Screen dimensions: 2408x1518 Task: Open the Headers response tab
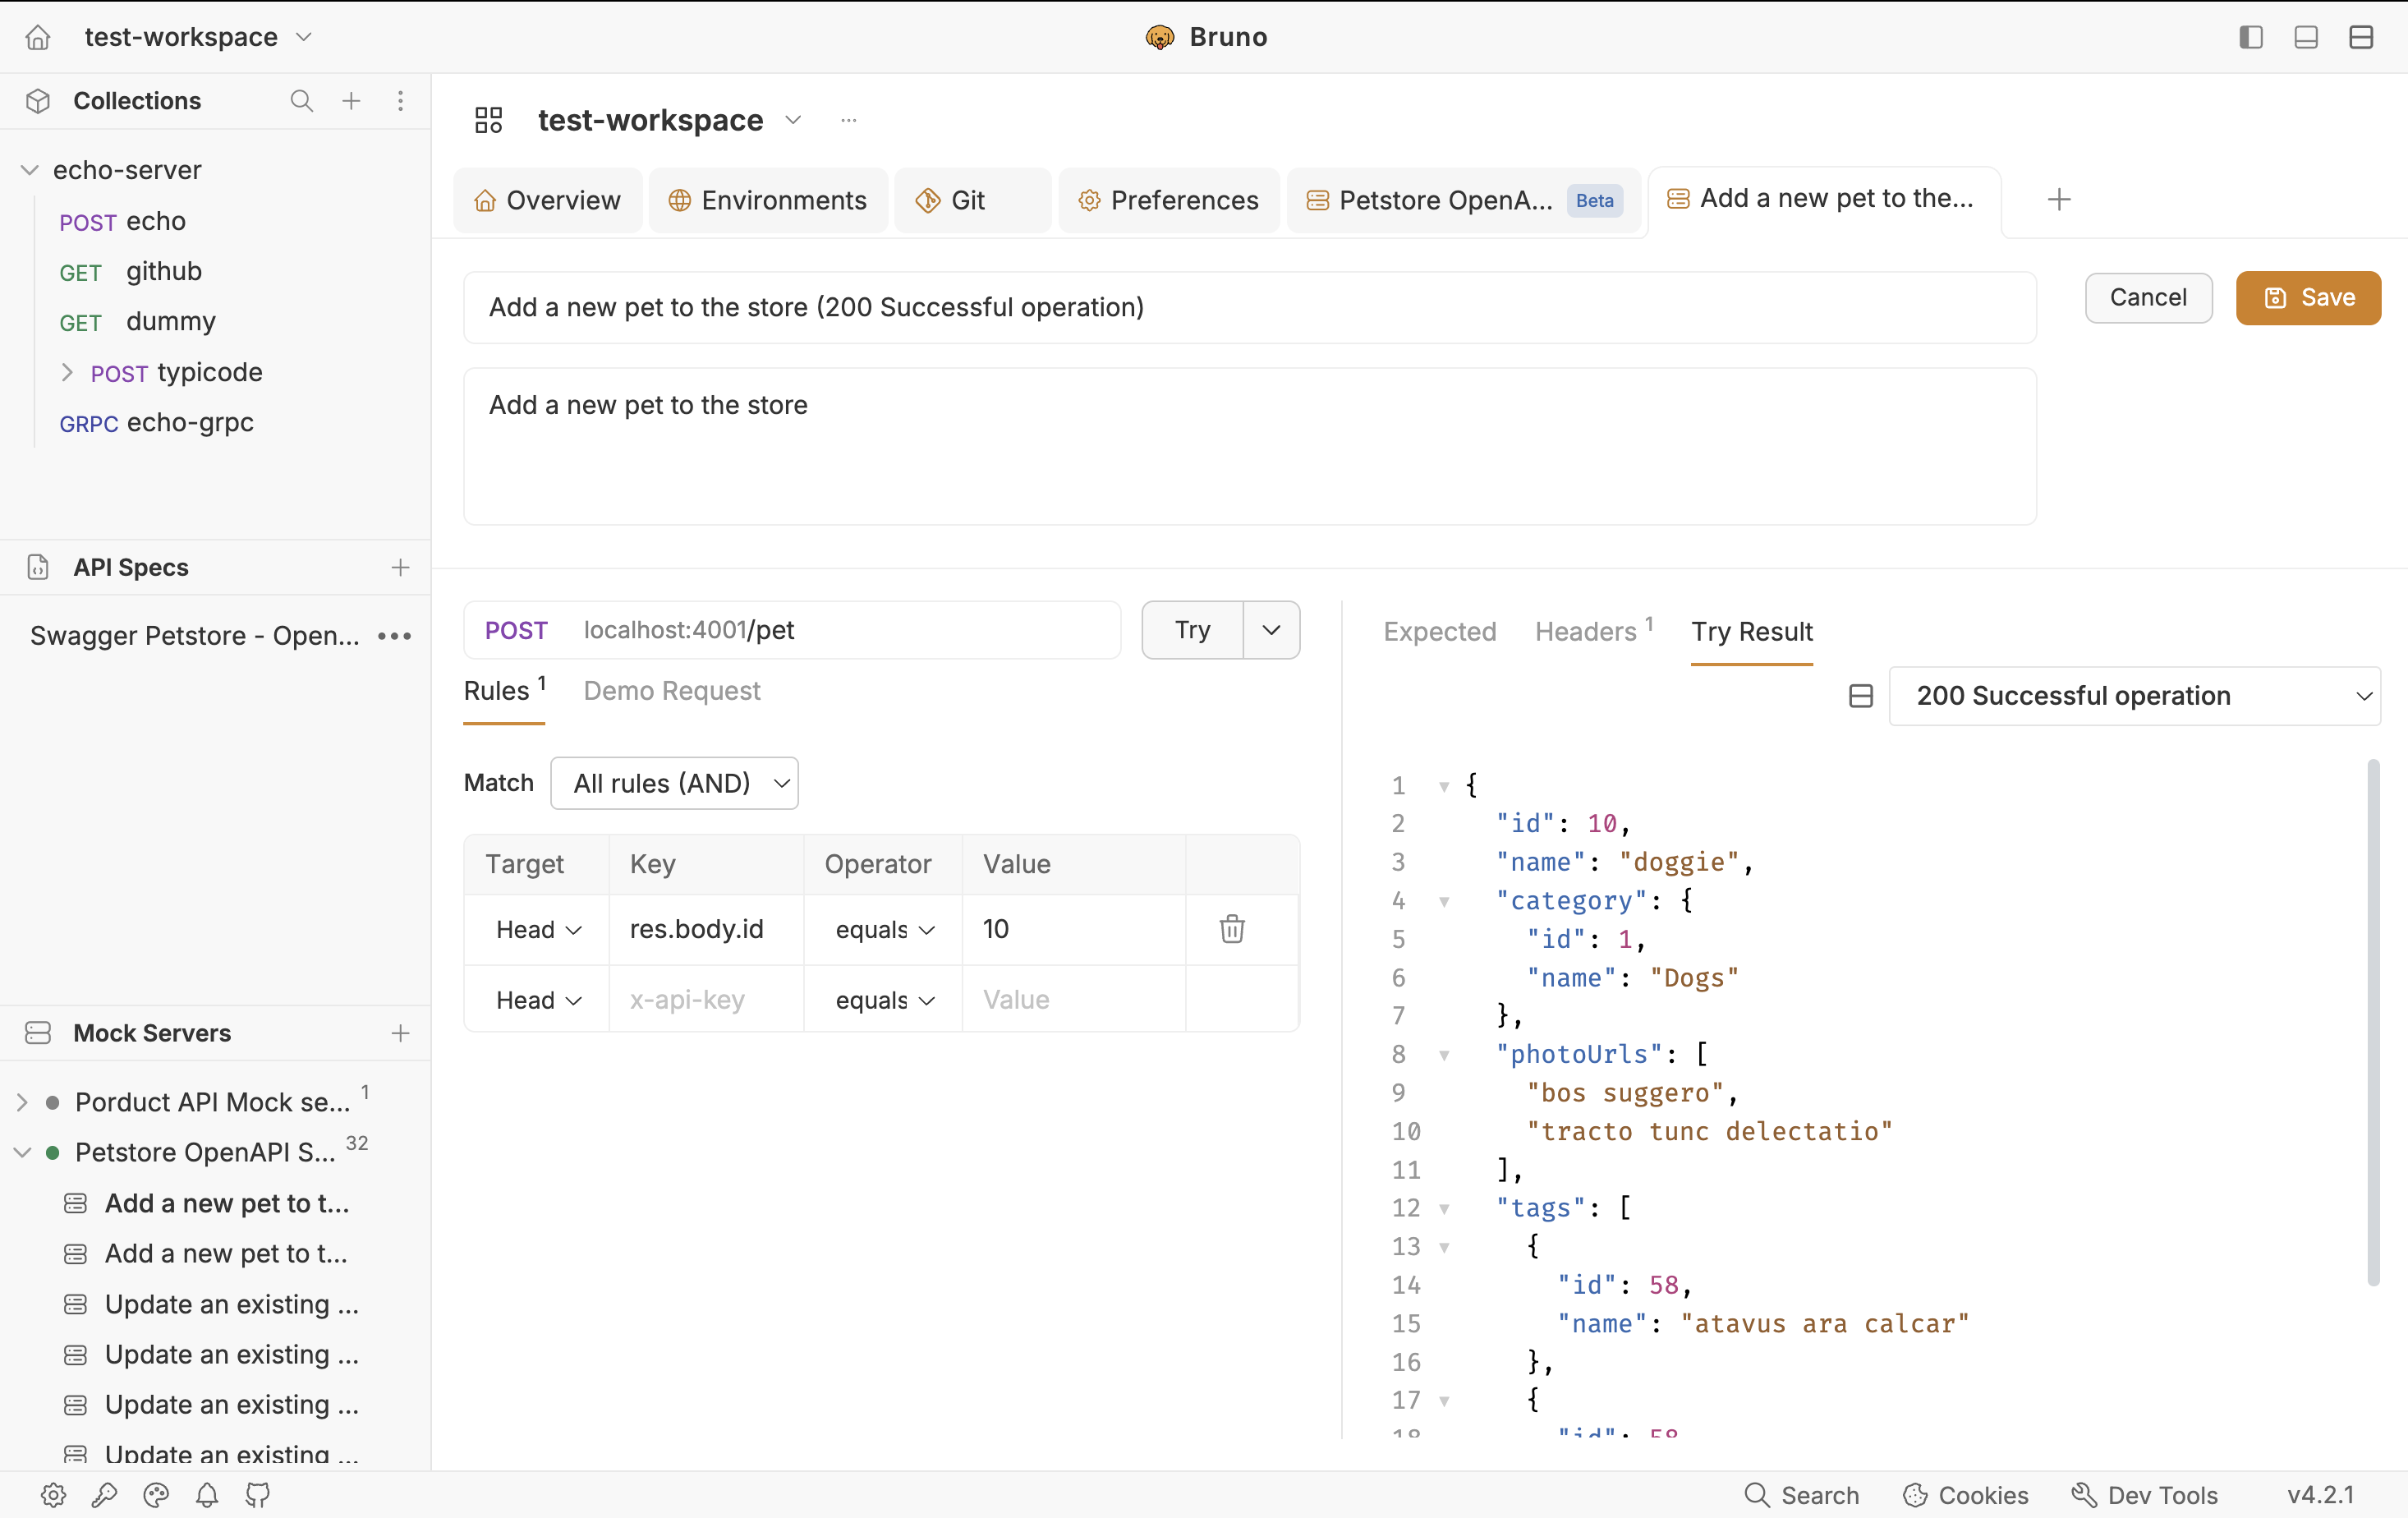click(1594, 631)
